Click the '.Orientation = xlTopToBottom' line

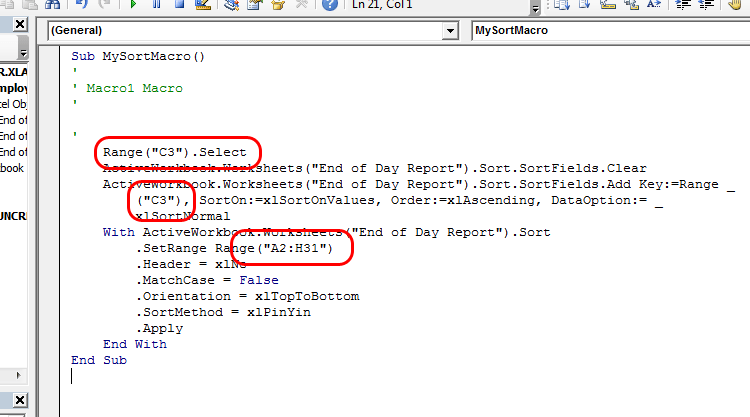pyautogui.click(x=247, y=296)
